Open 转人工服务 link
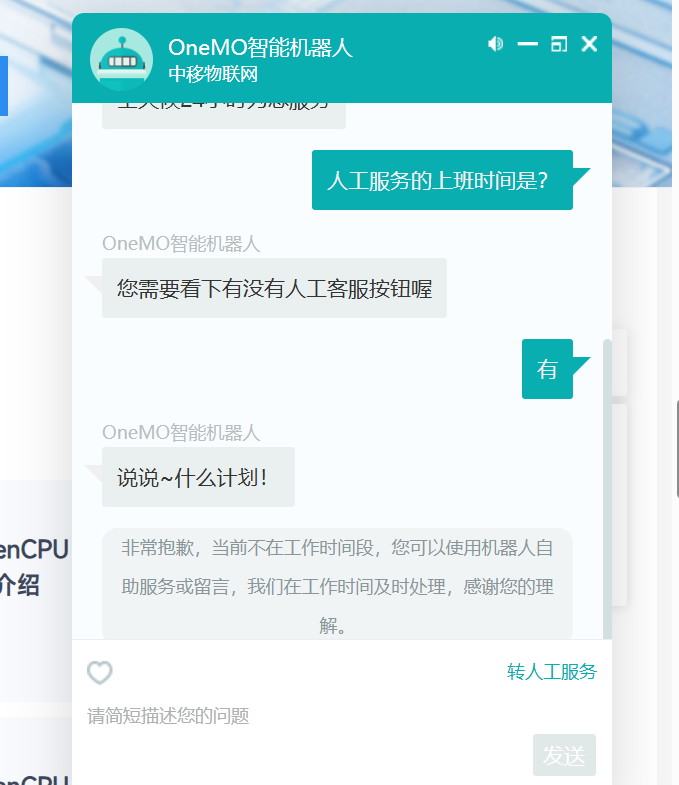The image size is (679, 785). point(552,672)
